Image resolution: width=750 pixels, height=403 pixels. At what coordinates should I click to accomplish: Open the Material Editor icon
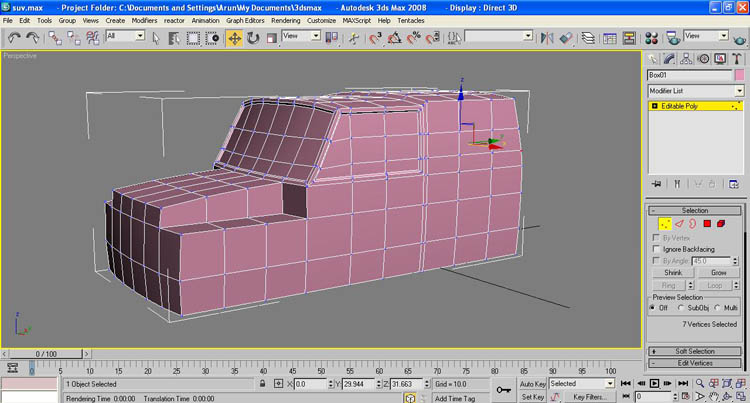pyautogui.click(x=651, y=38)
